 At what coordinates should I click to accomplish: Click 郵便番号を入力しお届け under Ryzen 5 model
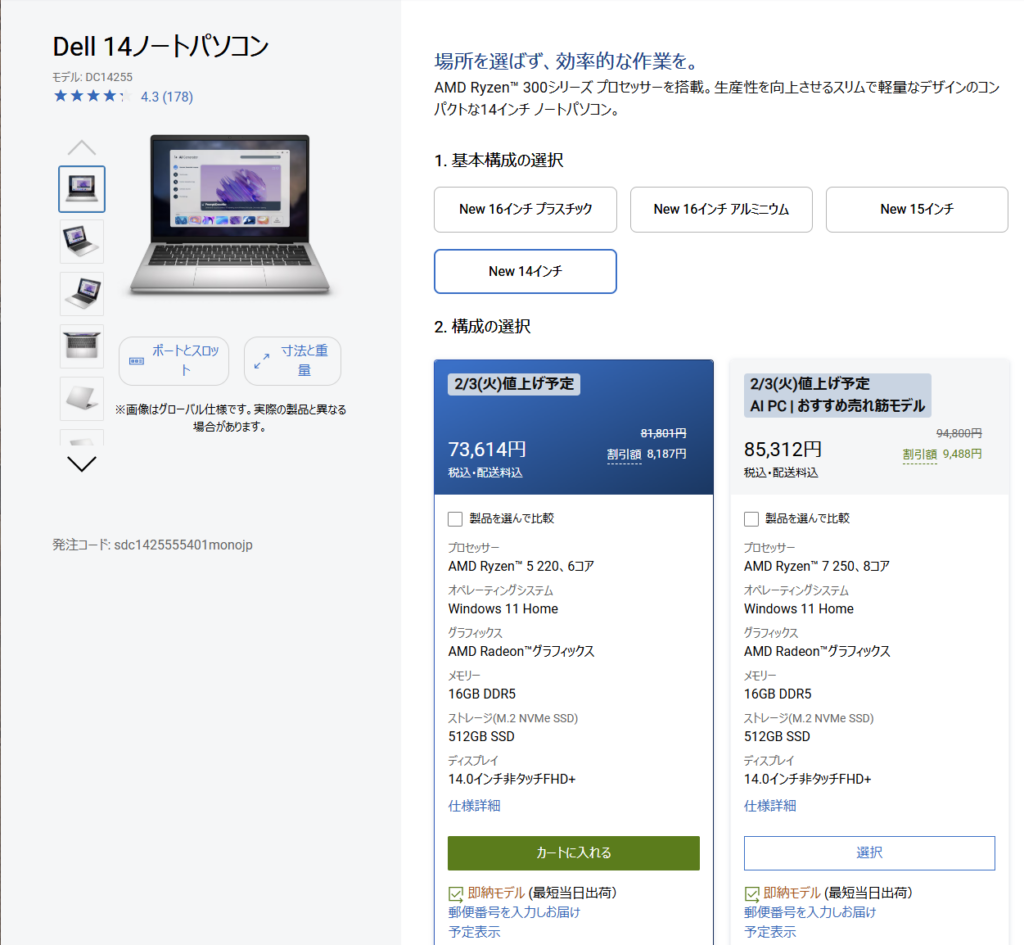click(x=514, y=911)
